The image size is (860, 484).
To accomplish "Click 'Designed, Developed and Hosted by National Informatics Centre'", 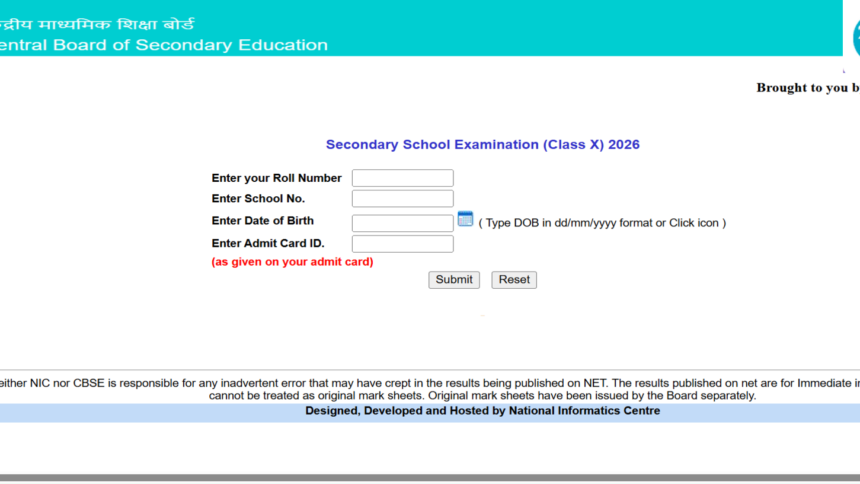I will click(x=483, y=411).
